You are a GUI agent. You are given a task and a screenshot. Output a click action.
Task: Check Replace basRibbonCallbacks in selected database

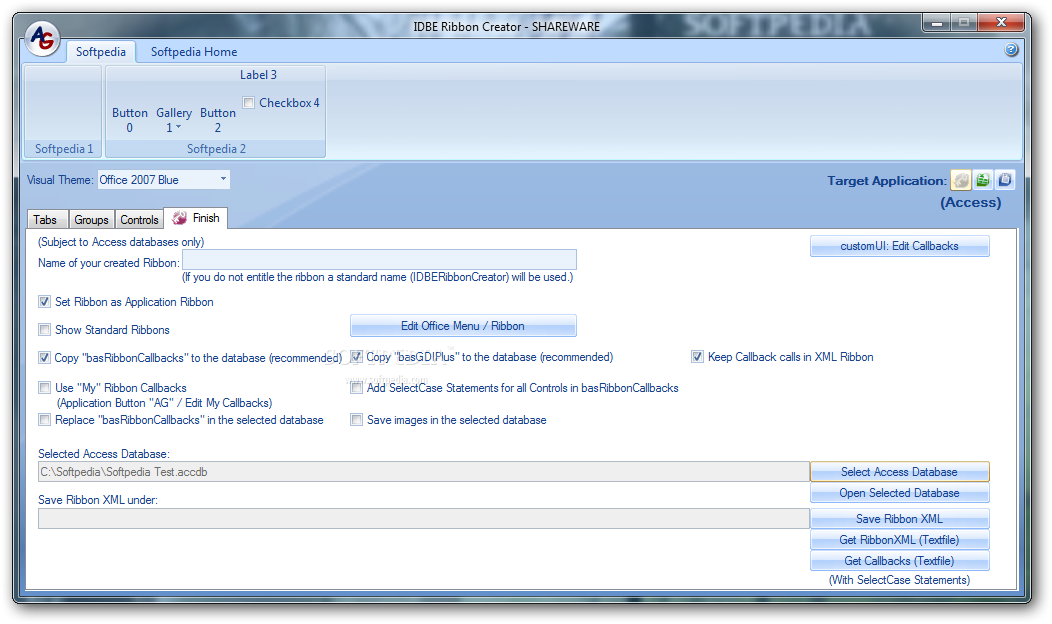[44, 420]
